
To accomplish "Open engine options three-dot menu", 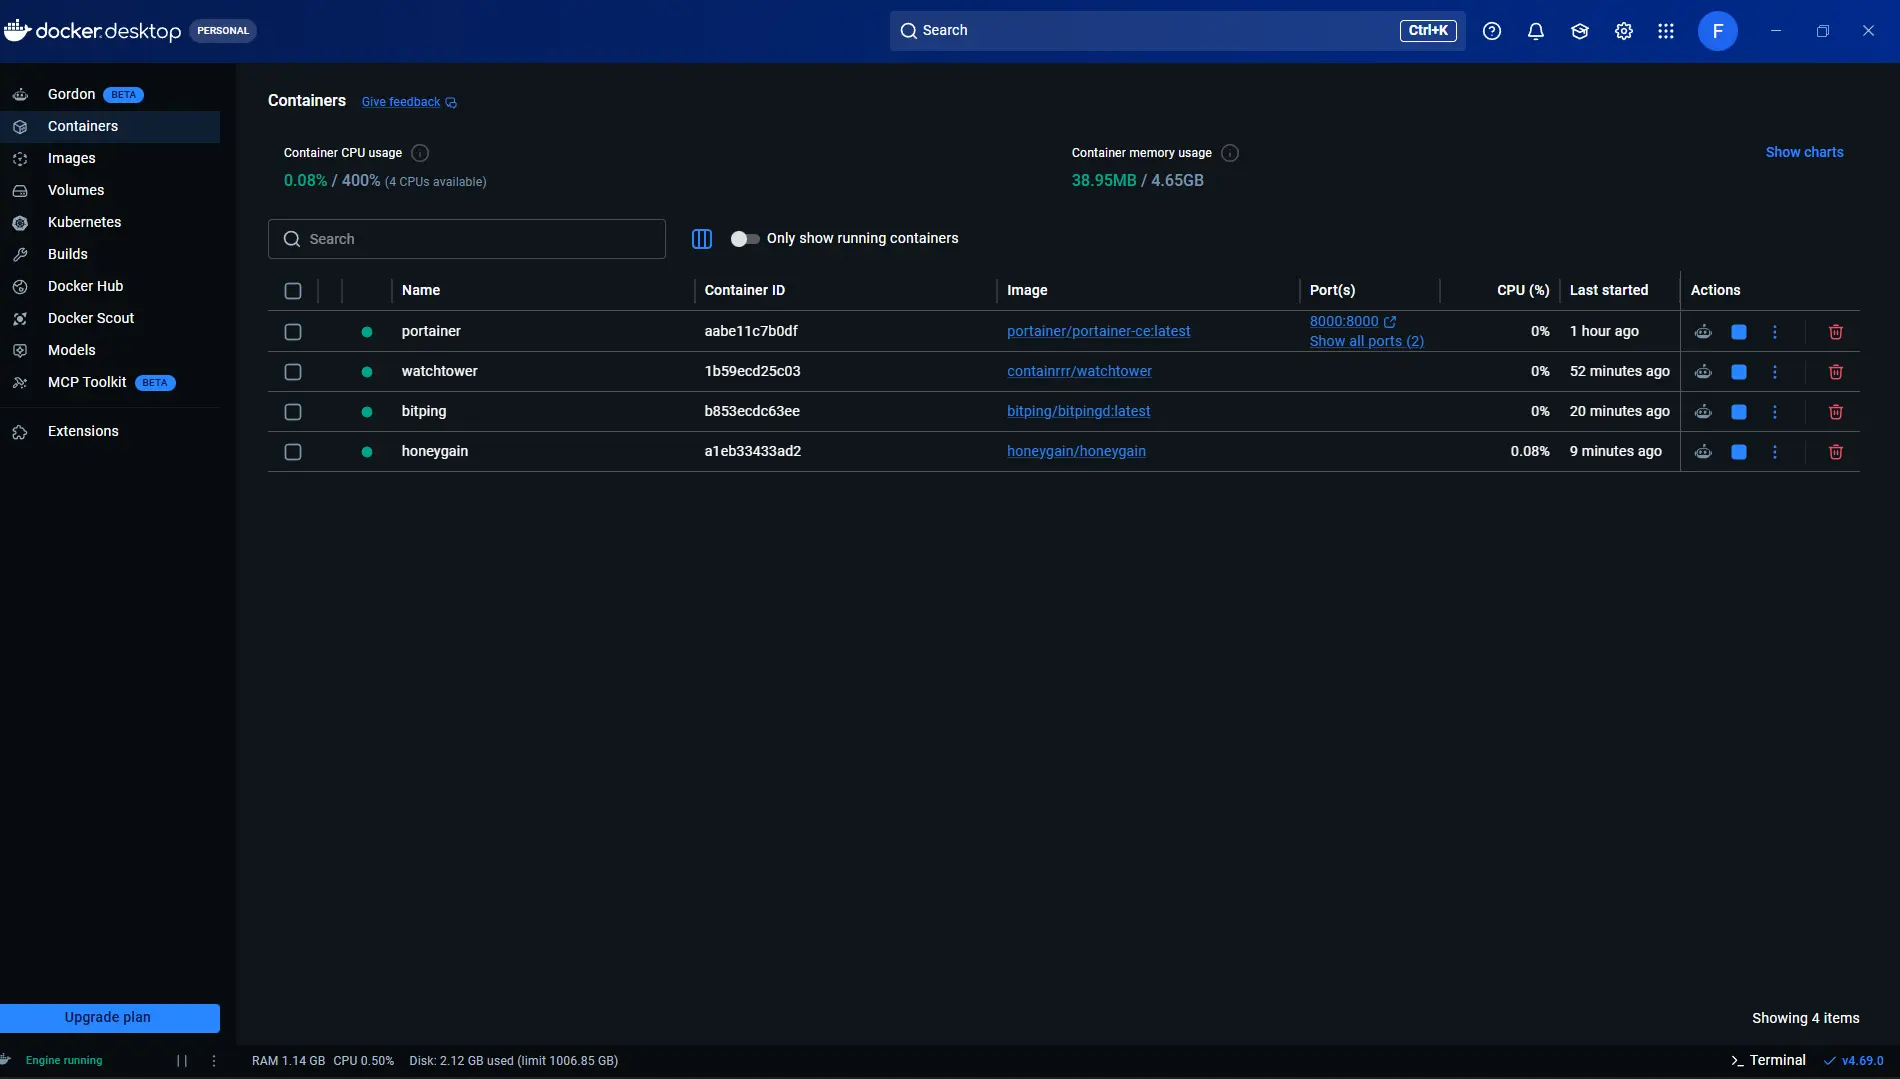I will click(214, 1061).
